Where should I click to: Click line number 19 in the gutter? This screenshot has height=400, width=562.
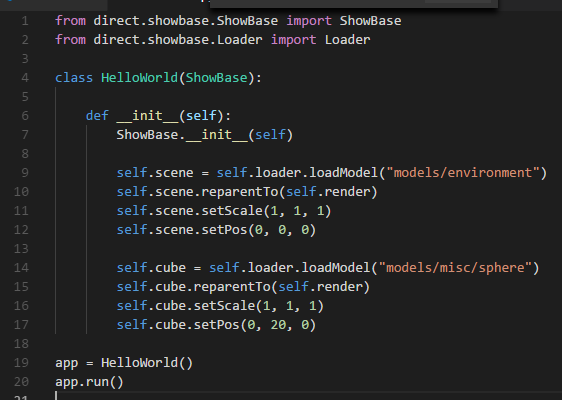coord(21,363)
